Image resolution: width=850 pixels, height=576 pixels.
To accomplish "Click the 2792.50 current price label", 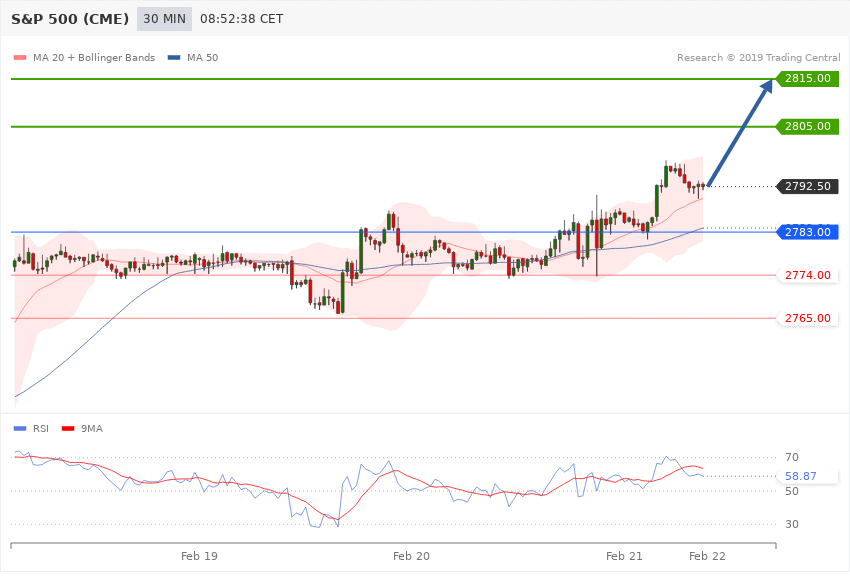I will point(808,186).
